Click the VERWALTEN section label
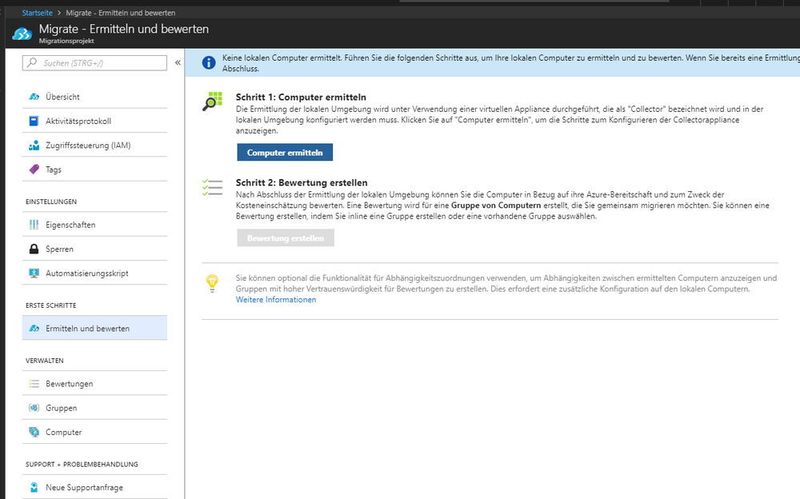800x499 pixels. pyautogui.click(x=44, y=360)
